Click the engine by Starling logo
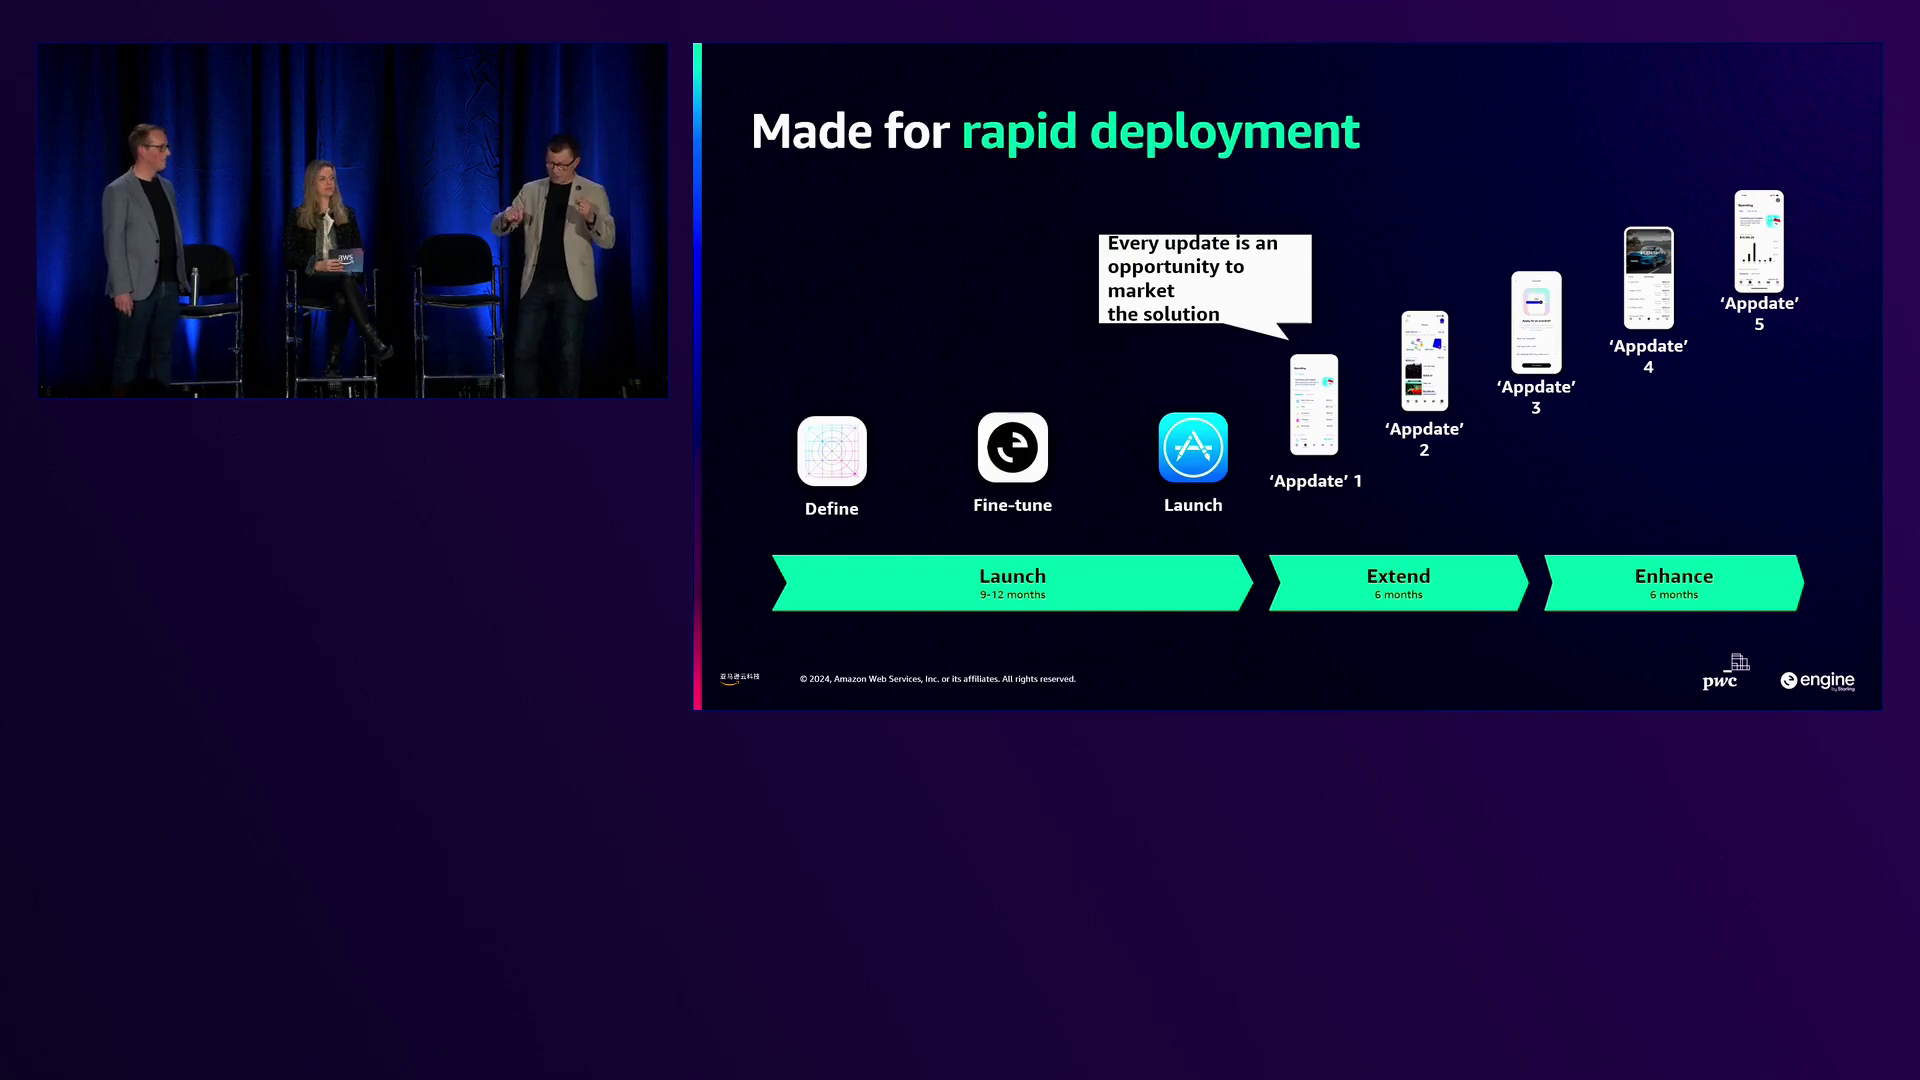Image resolution: width=1920 pixels, height=1080 pixels. (1817, 681)
